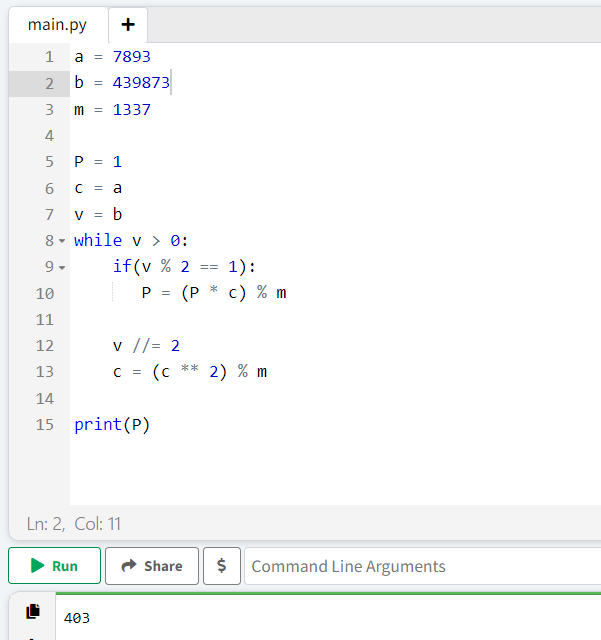
Task: Click line number 3 in gutter
Action: coord(49,109)
